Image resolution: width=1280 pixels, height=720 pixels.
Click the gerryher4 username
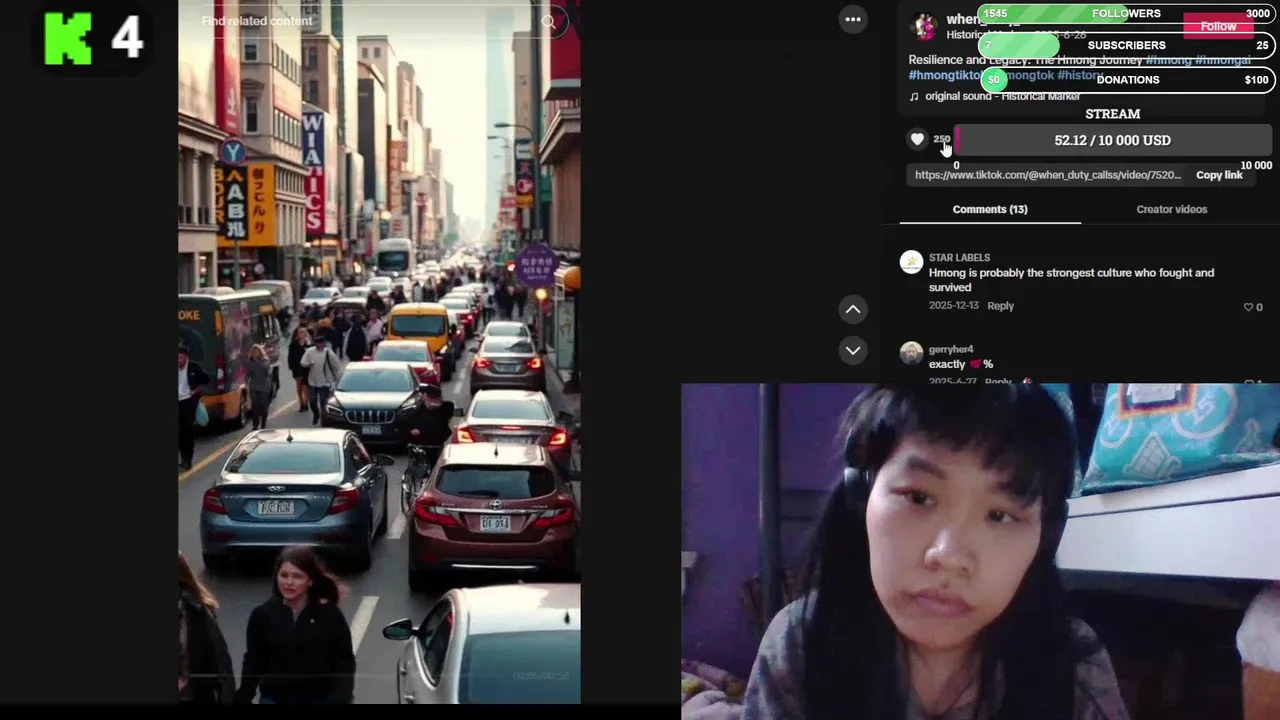951,349
